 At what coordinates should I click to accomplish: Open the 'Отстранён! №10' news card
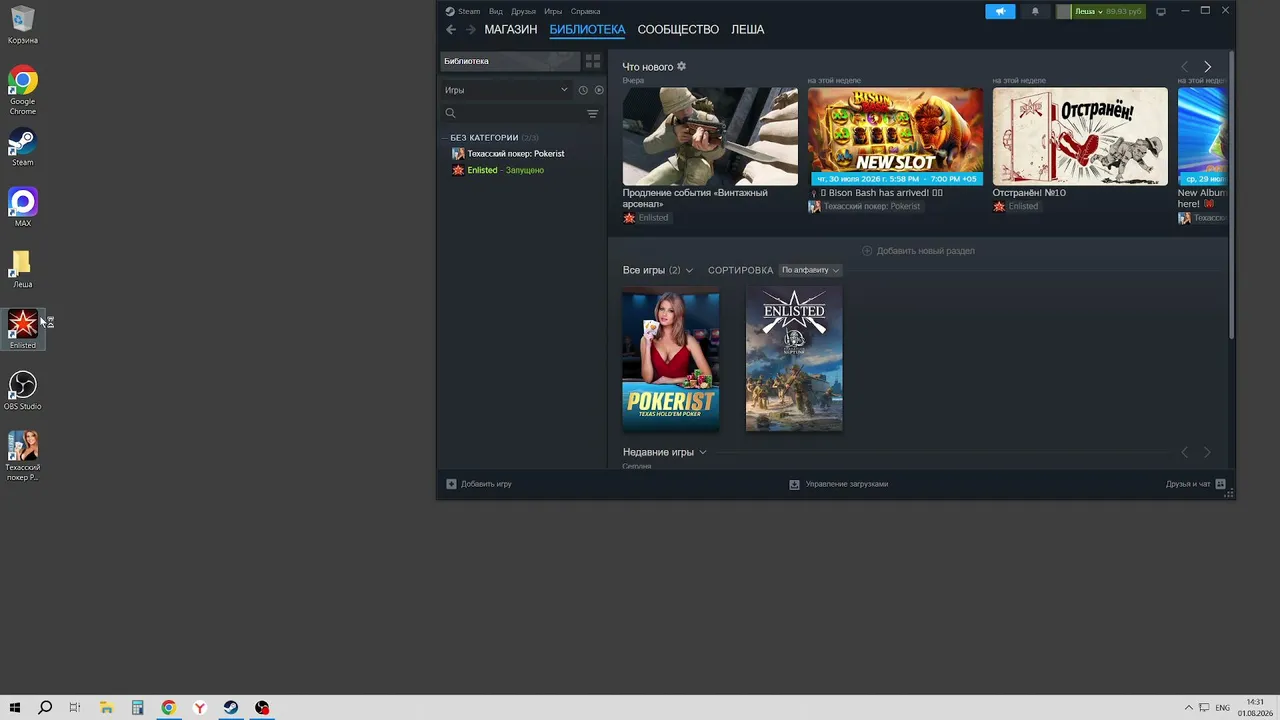point(1080,136)
